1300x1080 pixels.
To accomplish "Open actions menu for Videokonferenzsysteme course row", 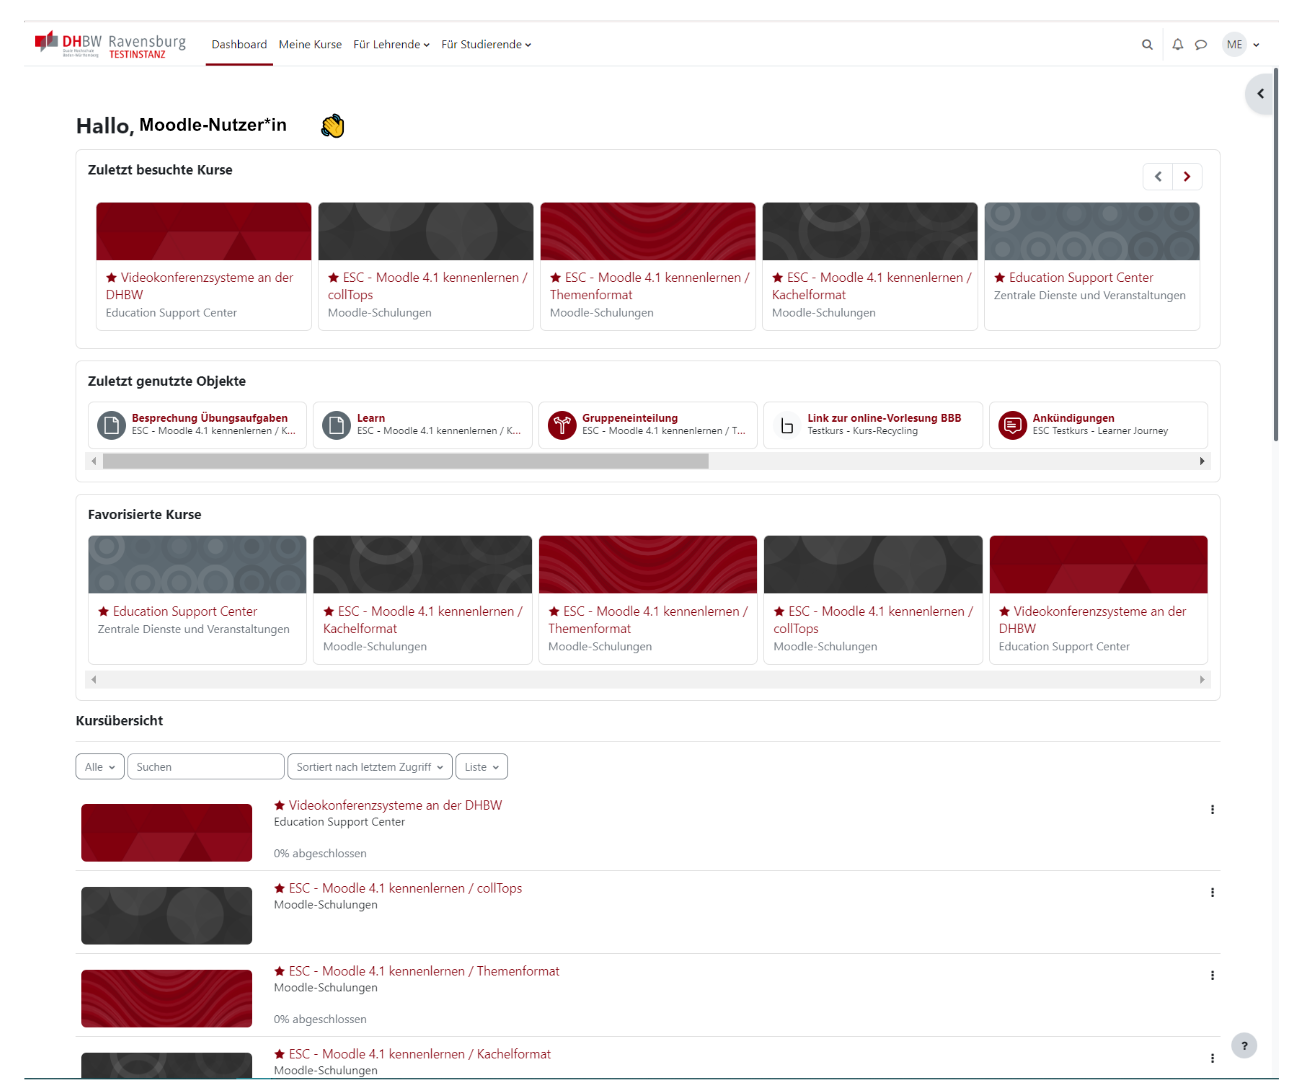I will pos(1212,810).
